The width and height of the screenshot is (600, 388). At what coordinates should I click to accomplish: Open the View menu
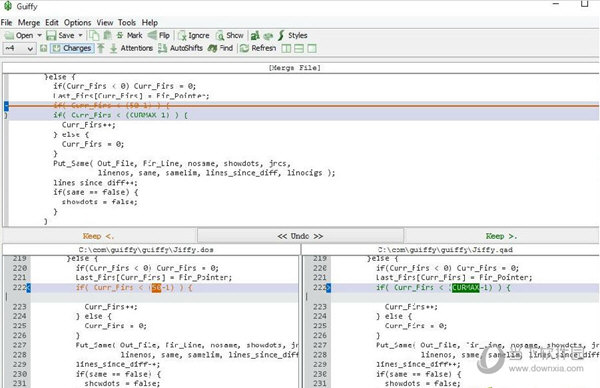(104, 23)
